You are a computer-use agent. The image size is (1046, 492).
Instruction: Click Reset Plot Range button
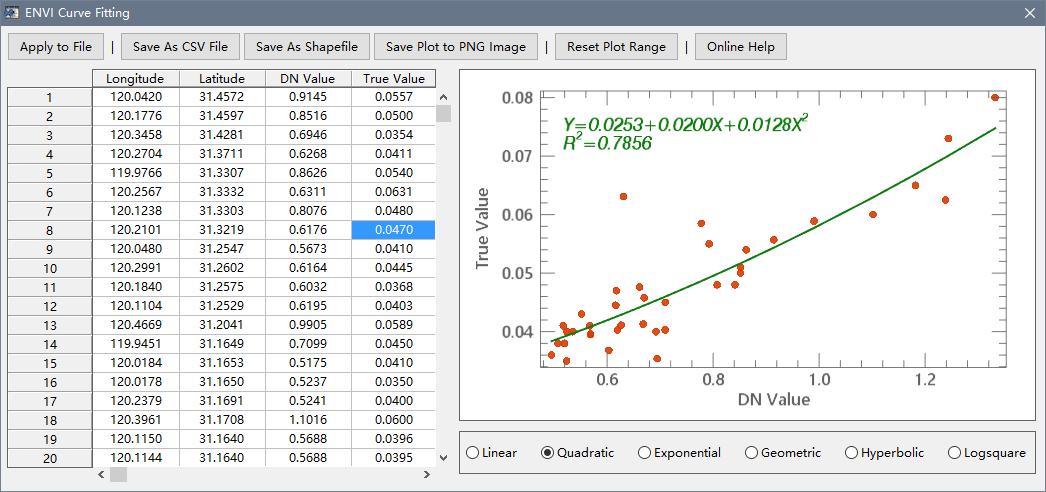coord(616,47)
